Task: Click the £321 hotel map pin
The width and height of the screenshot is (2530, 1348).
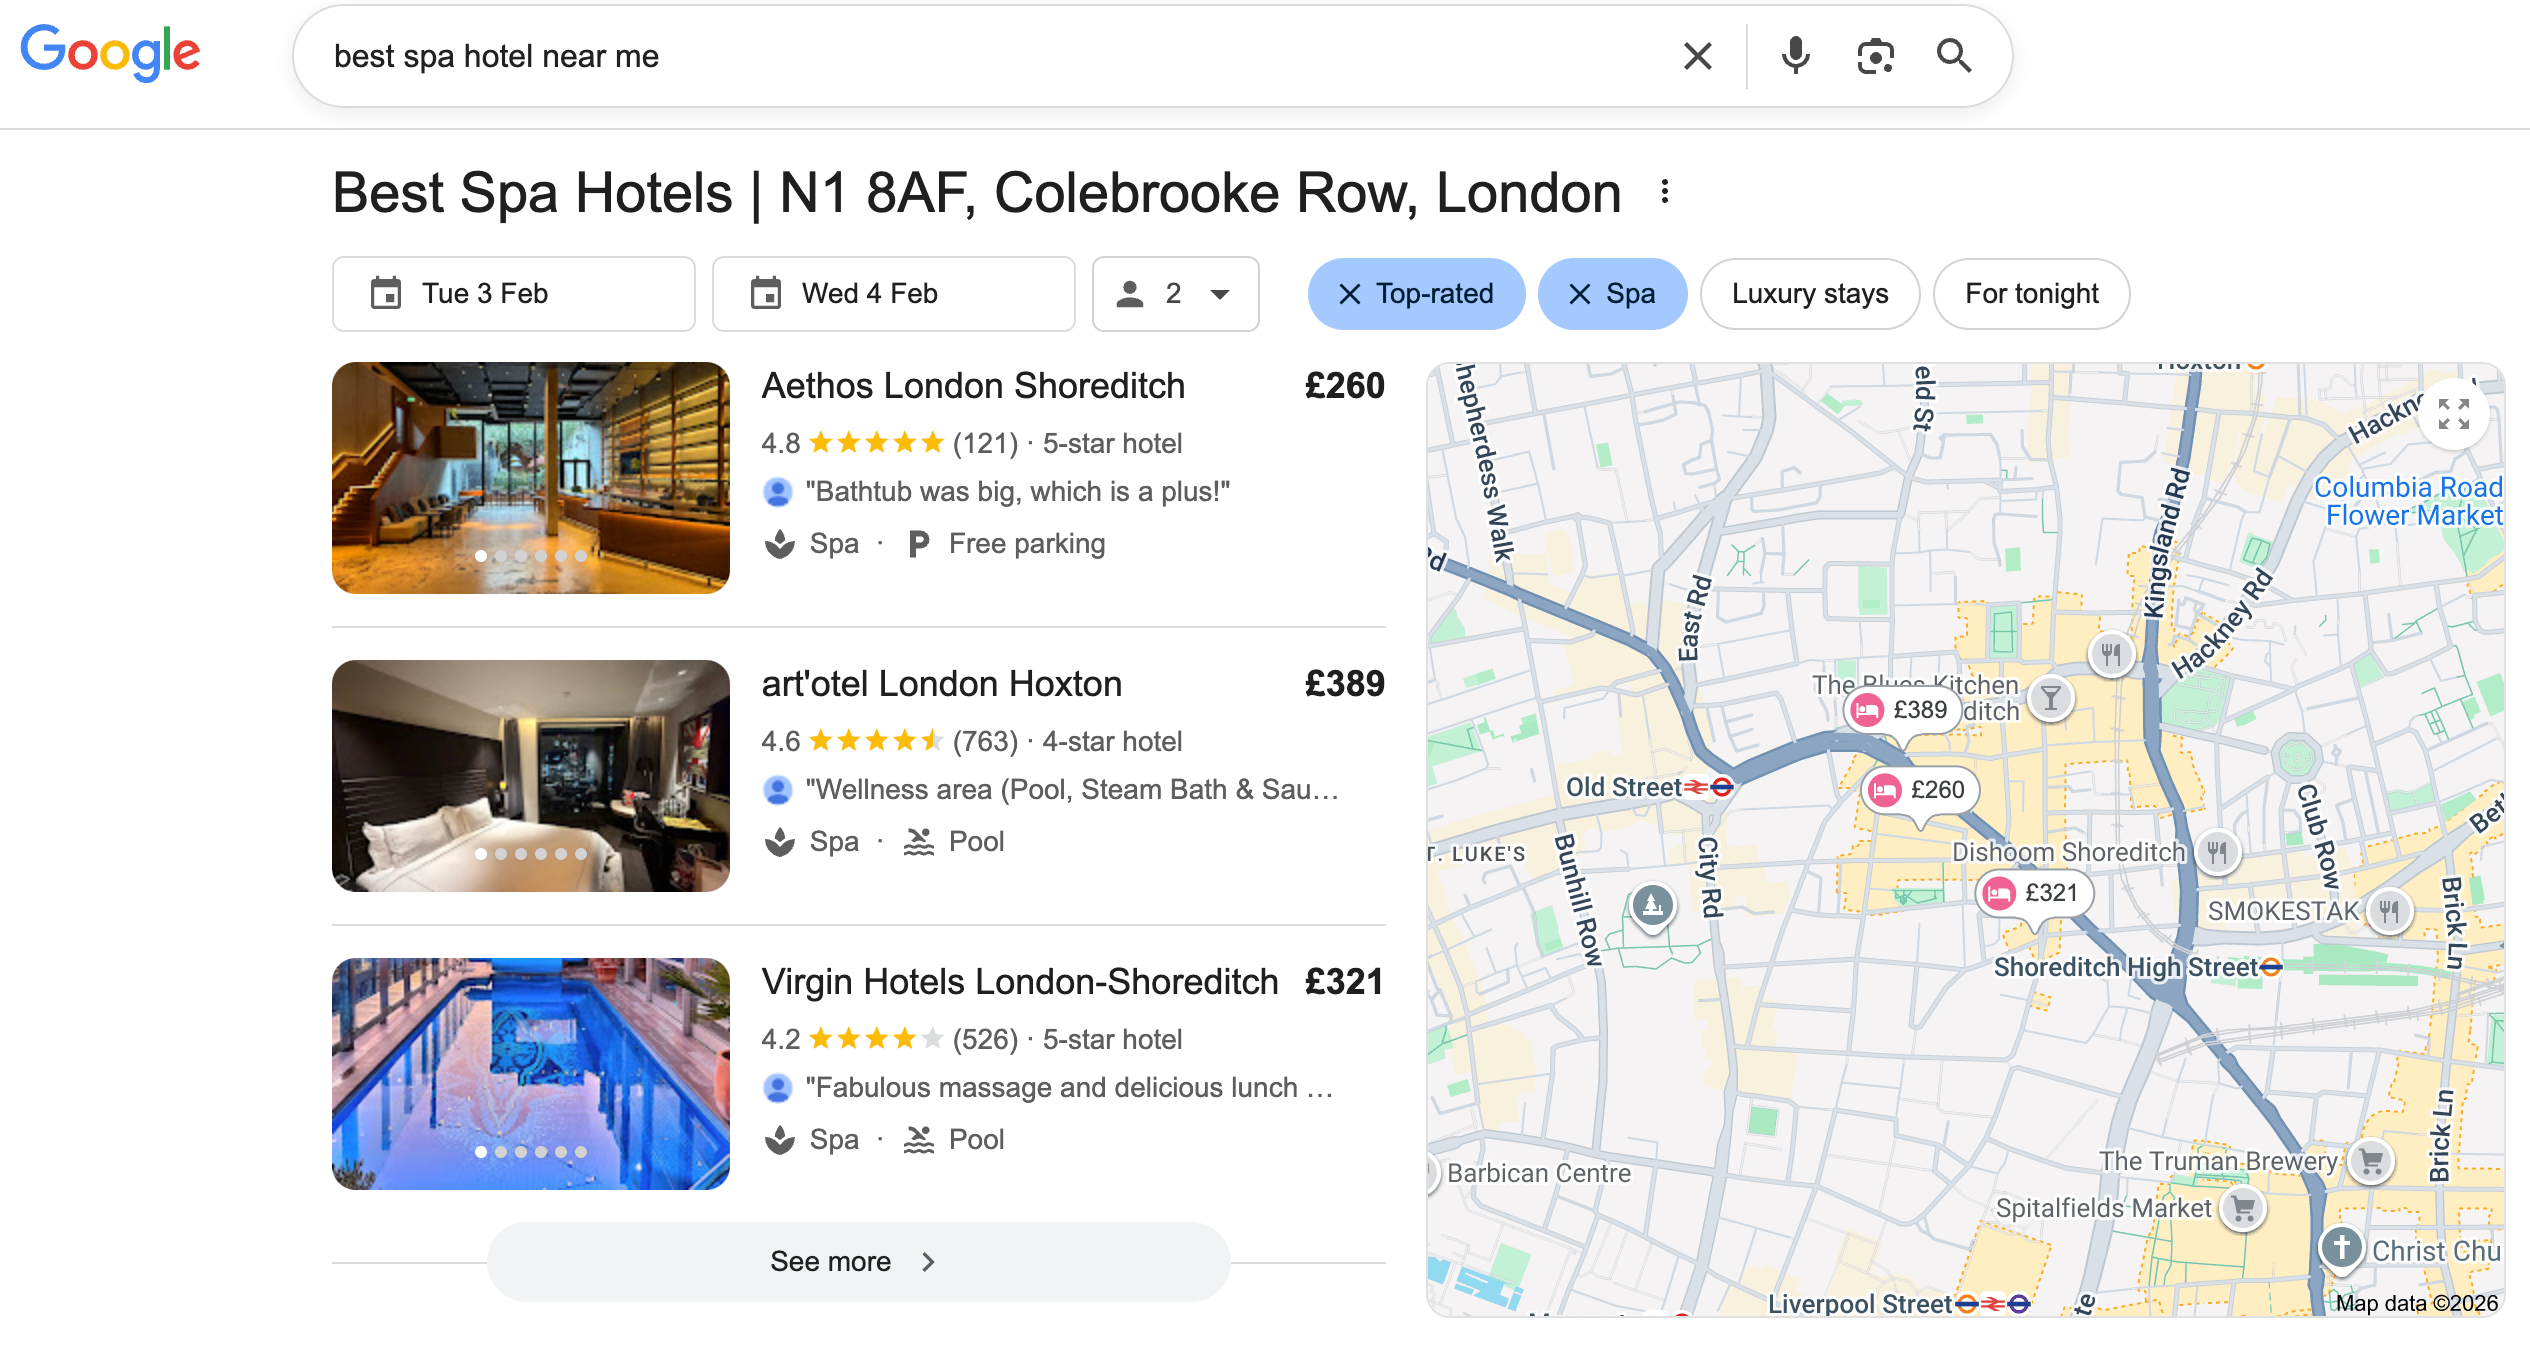Action: click(2035, 893)
